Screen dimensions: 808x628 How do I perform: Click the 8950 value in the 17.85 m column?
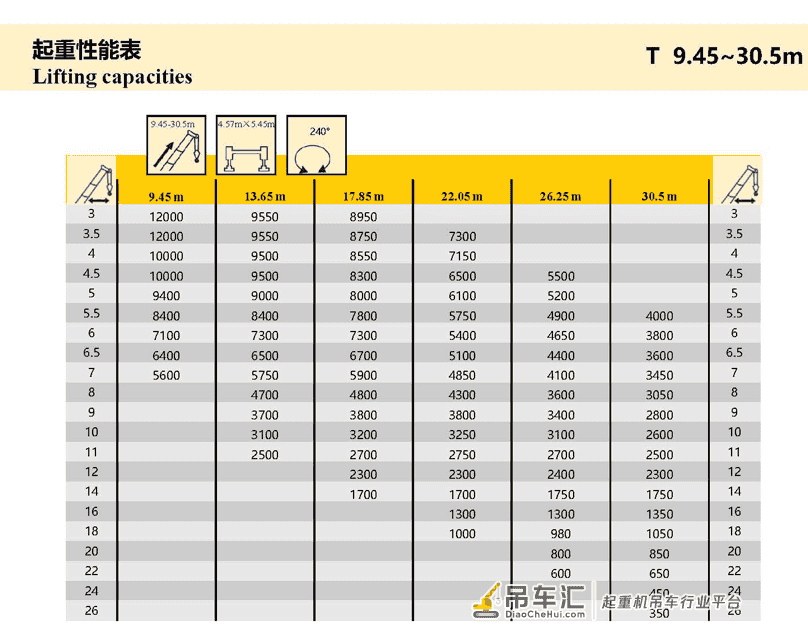coord(363,217)
